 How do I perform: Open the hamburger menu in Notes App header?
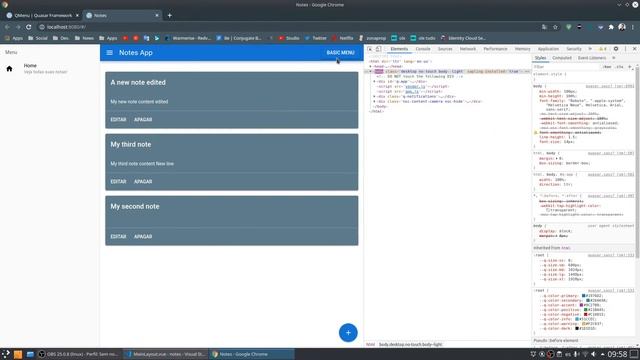pos(109,53)
